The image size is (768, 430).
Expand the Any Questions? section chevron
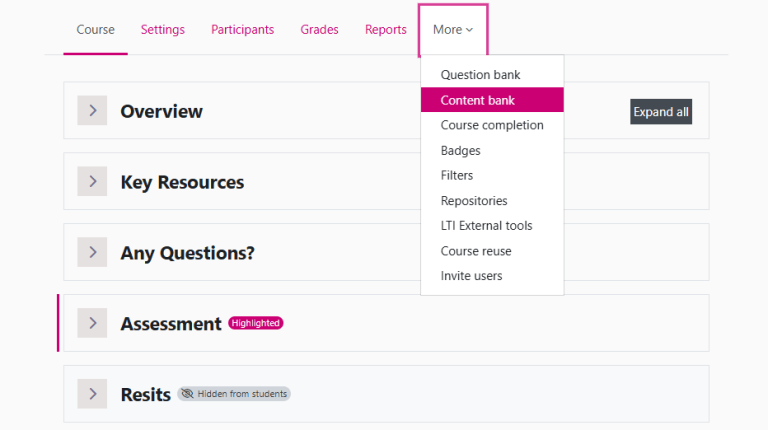[x=92, y=252]
